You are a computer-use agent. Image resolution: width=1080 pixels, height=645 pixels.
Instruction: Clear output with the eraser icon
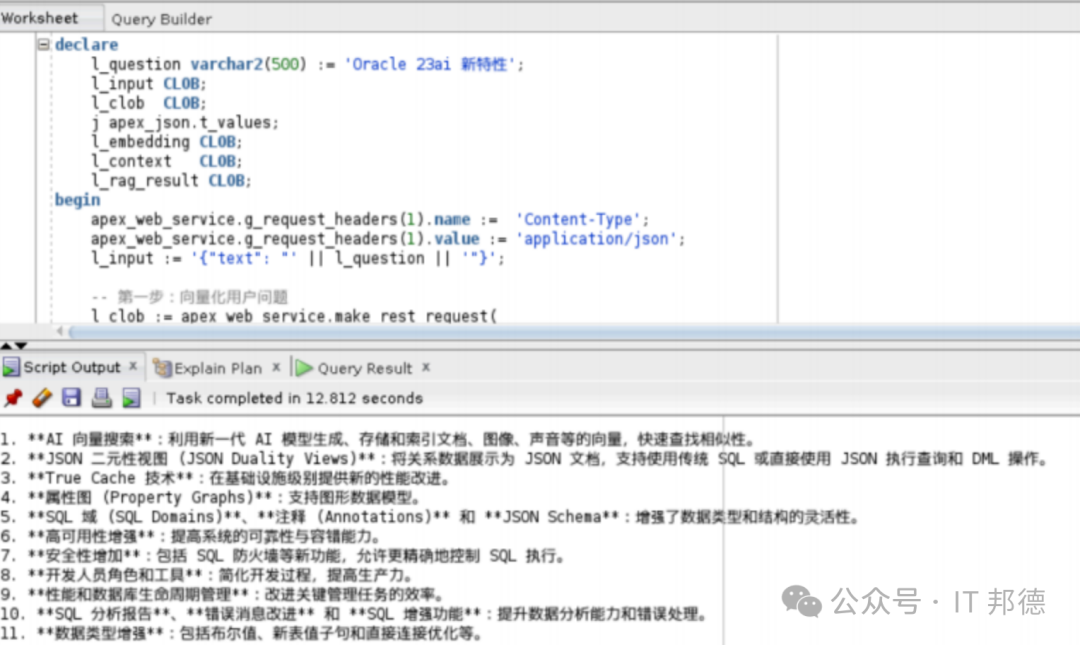click(x=42, y=398)
